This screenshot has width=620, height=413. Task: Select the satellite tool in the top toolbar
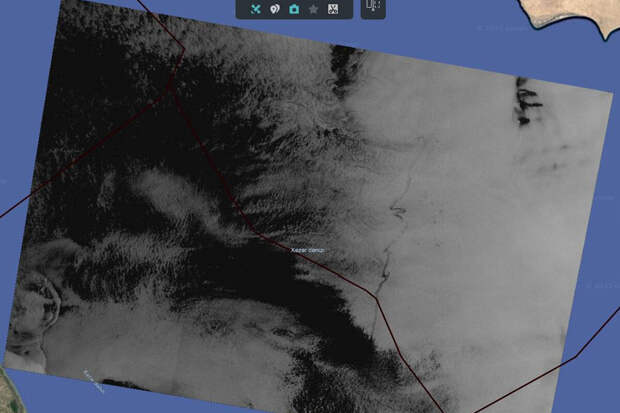(256, 9)
